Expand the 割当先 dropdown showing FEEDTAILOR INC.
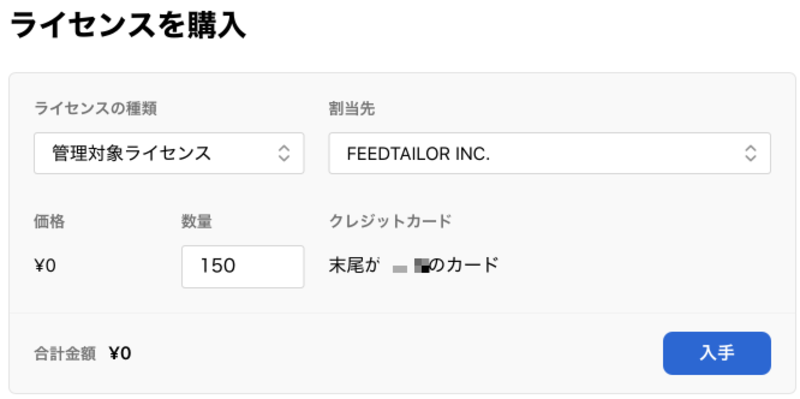 tap(549, 153)
